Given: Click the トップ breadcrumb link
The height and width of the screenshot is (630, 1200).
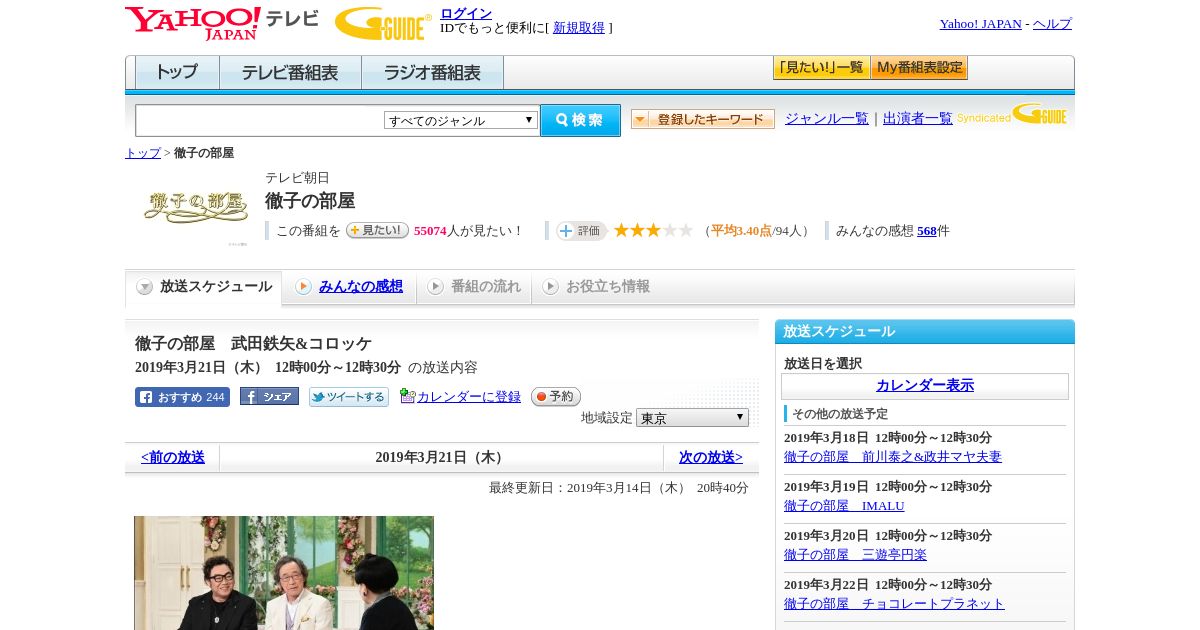Looking at the screenshot, I should click(143, 153).
